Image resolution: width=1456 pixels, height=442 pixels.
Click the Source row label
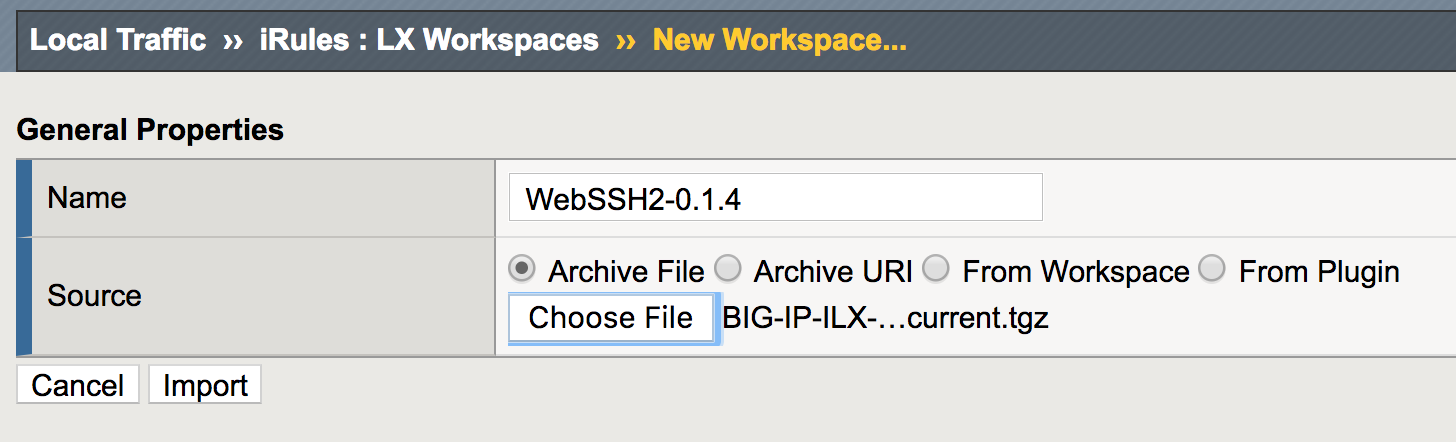coord(95,296)
